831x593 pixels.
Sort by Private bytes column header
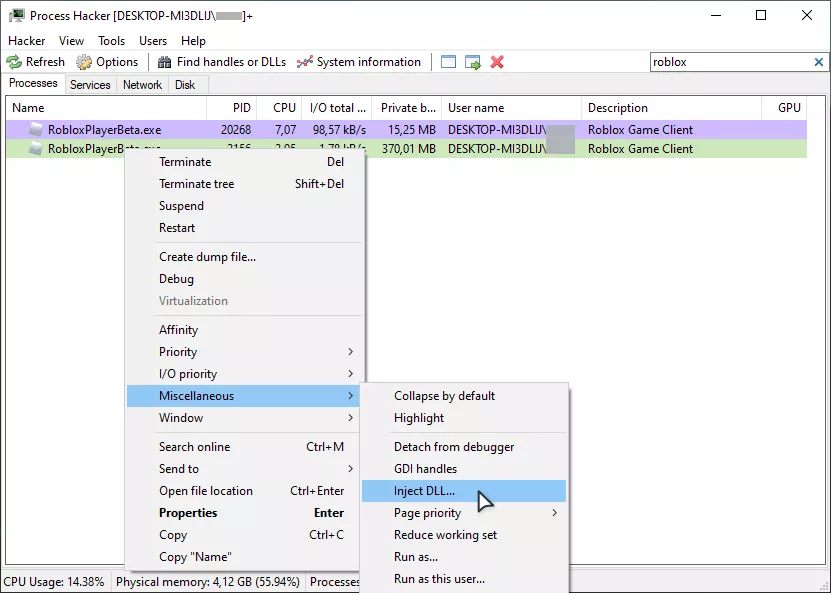pyautogui.click(x=406, y=108)
